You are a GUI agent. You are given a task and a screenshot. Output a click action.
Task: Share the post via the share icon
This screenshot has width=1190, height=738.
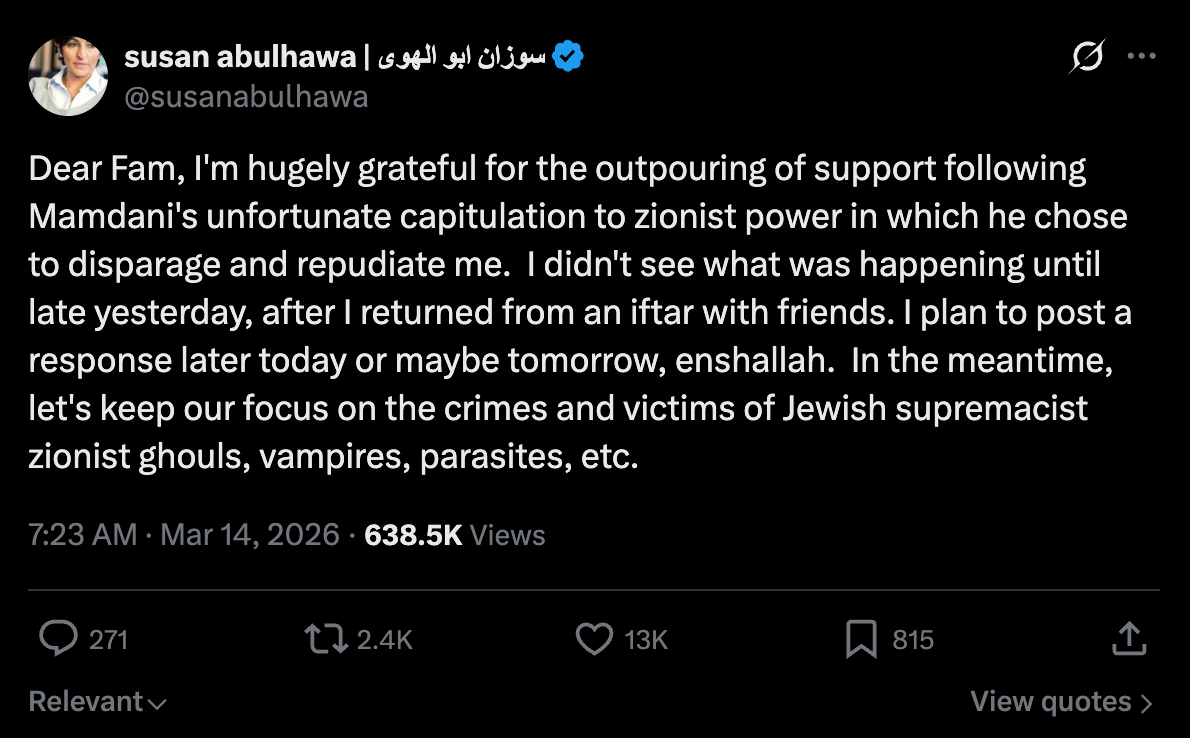click(x=1127, y=639)
